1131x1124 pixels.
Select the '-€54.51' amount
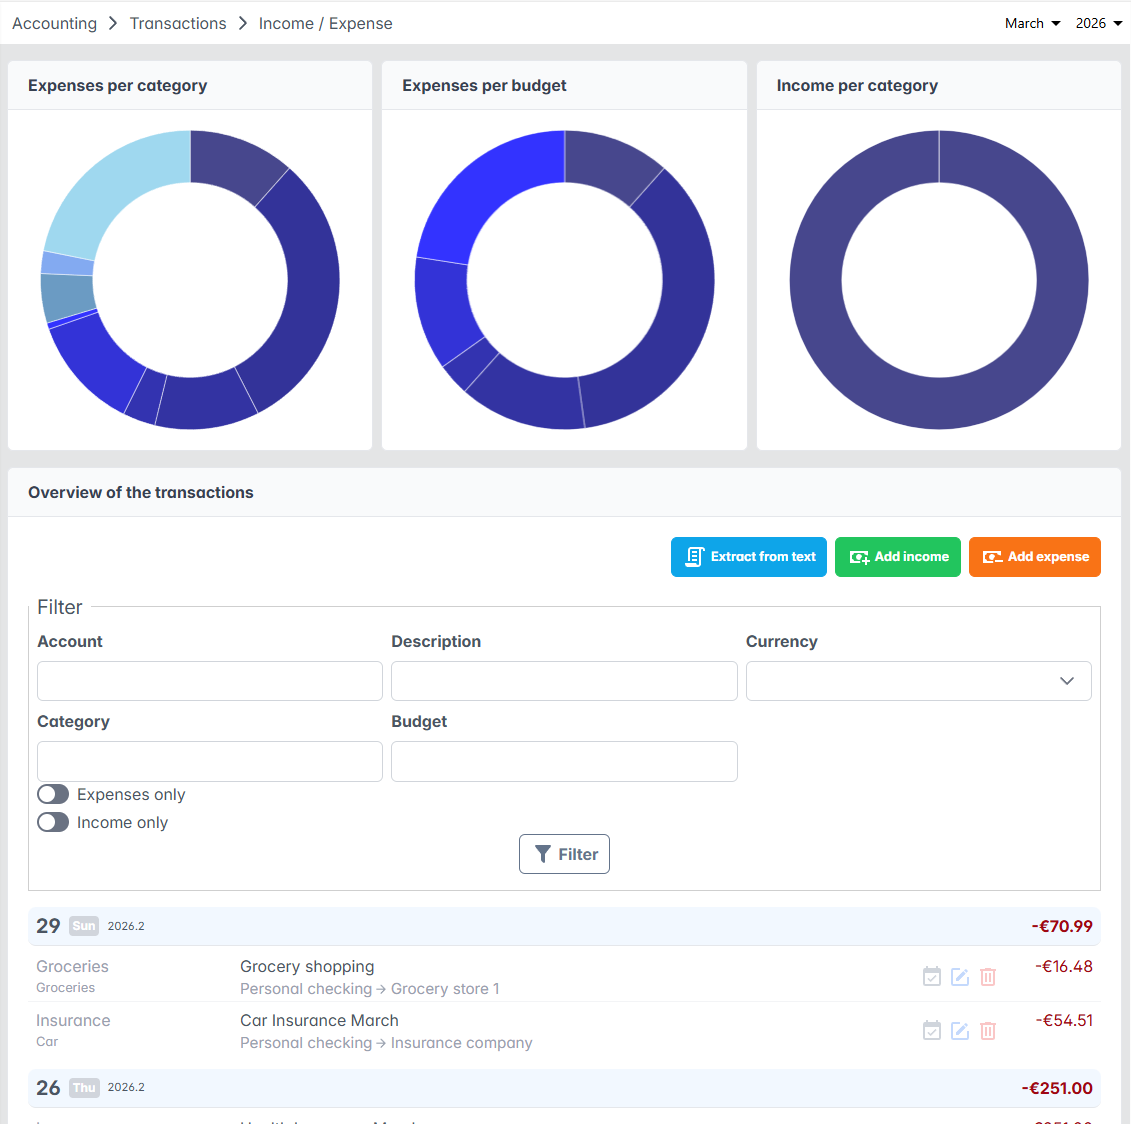click(1064, 1021)
